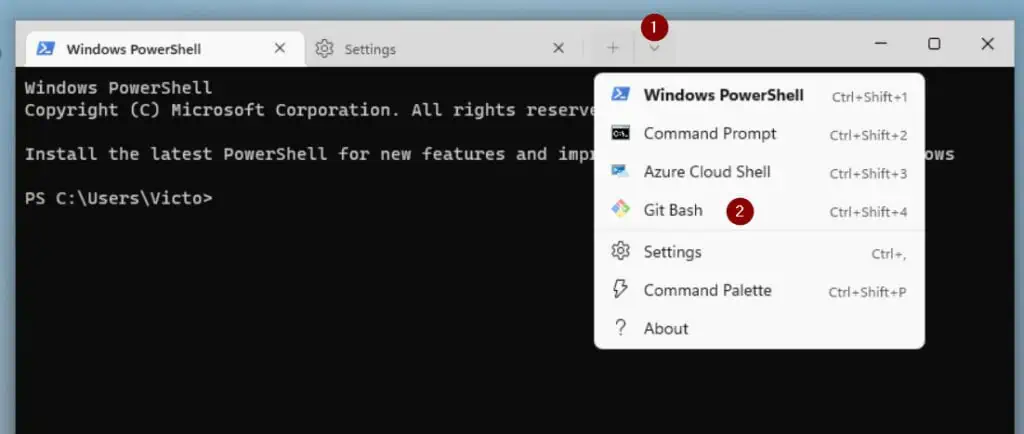This screenshot has height=434, width=1024.
Task: Click the PowerShell icon on the first tab
Action: [x=45, y=49]
